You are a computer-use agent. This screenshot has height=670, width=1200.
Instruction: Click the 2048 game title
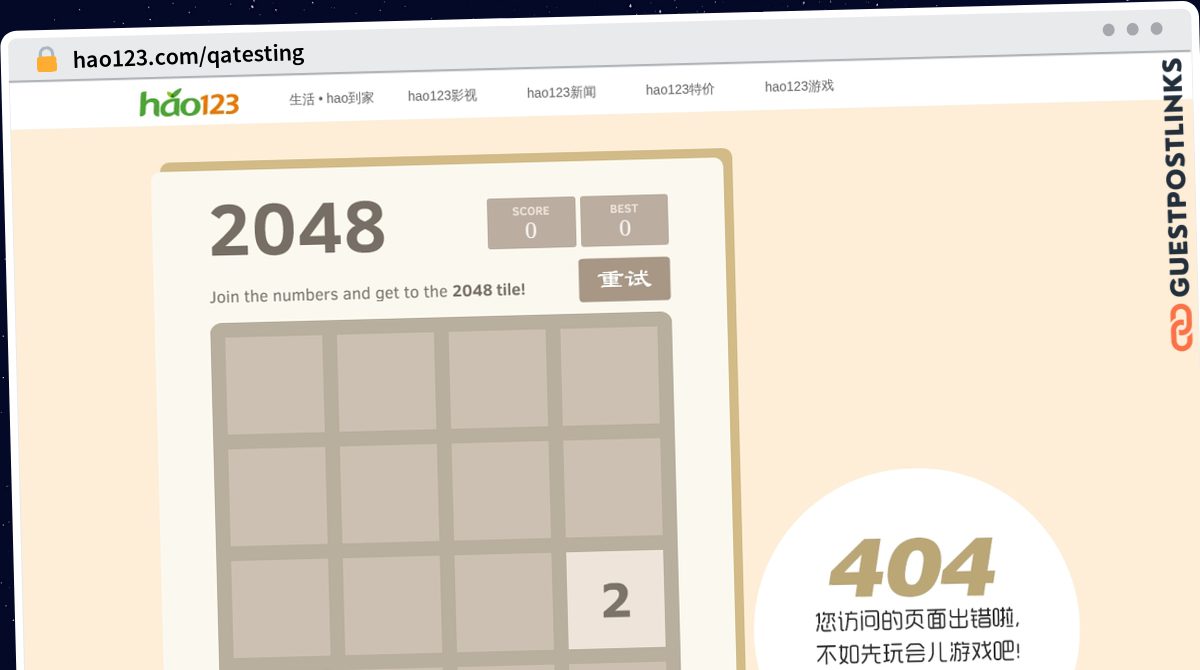(x=297, y=230)
